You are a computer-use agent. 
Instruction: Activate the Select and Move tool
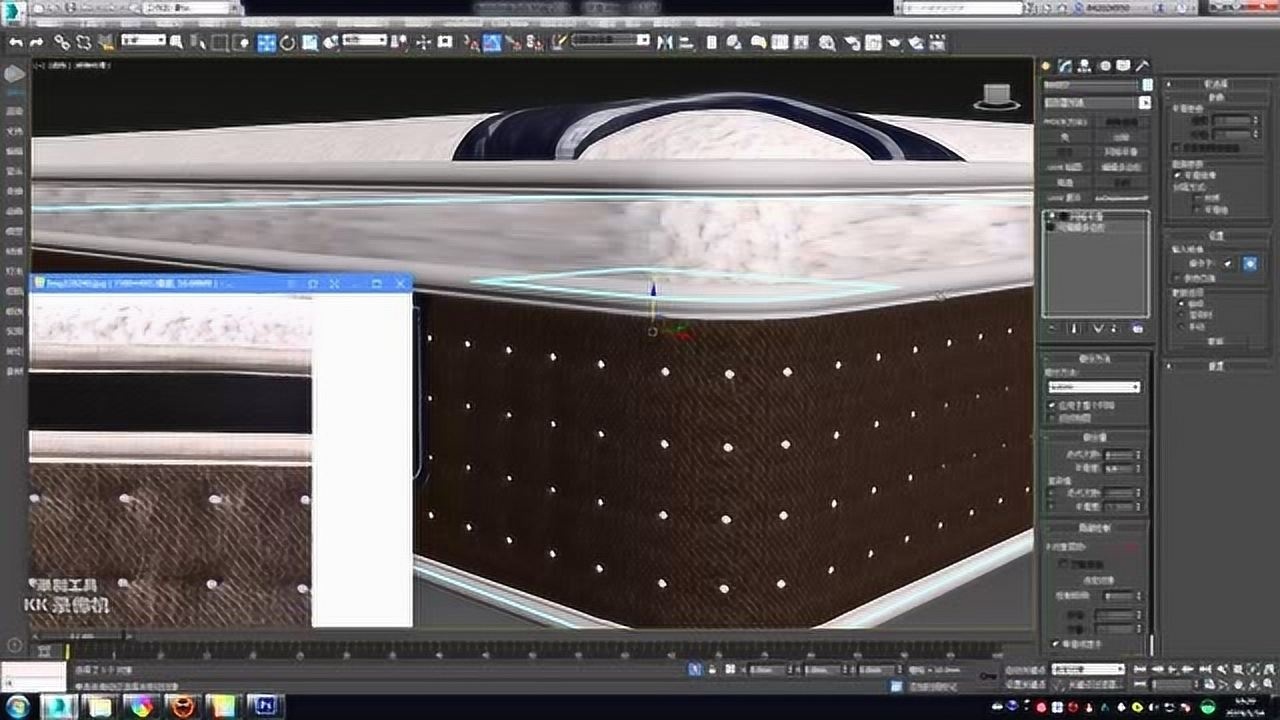point(266,42)
